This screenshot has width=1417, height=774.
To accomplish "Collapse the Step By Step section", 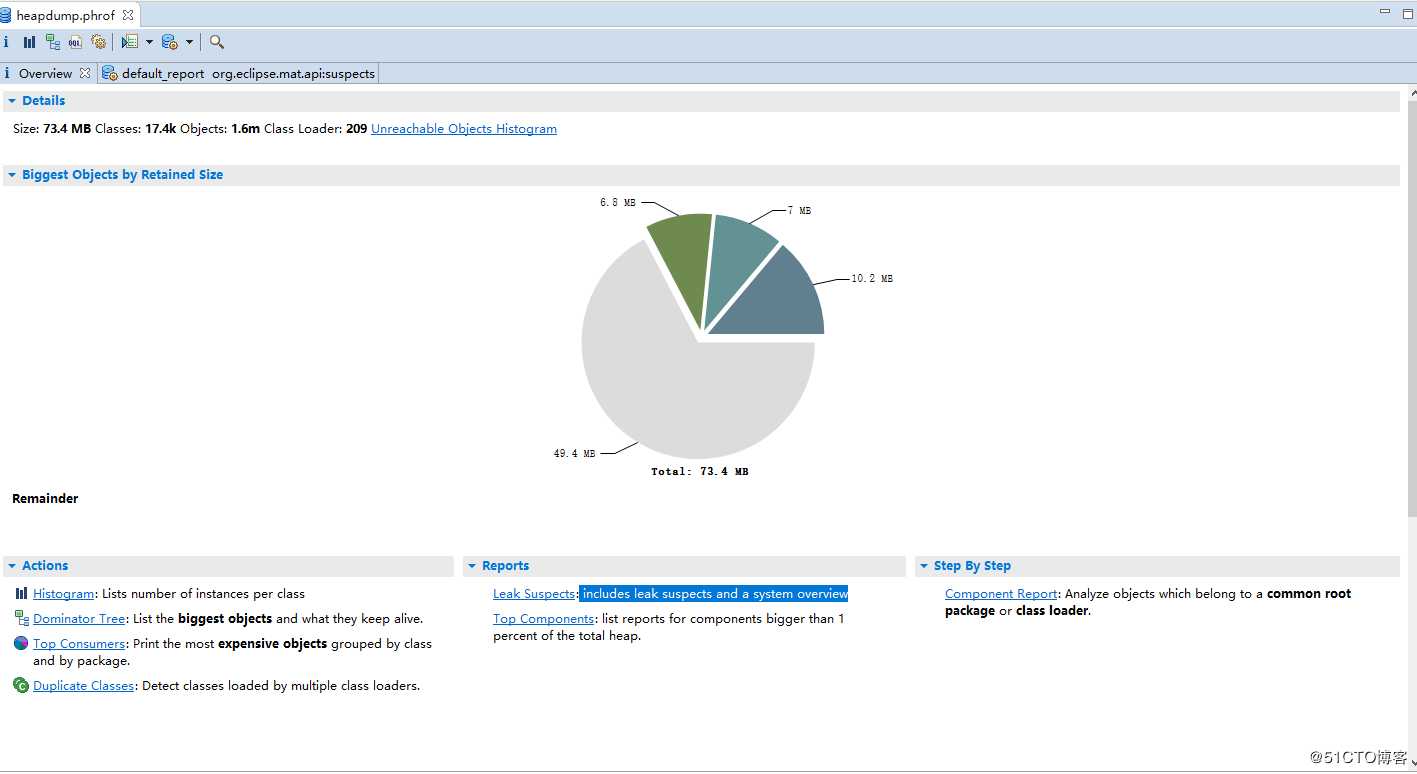I will [924, 566].
